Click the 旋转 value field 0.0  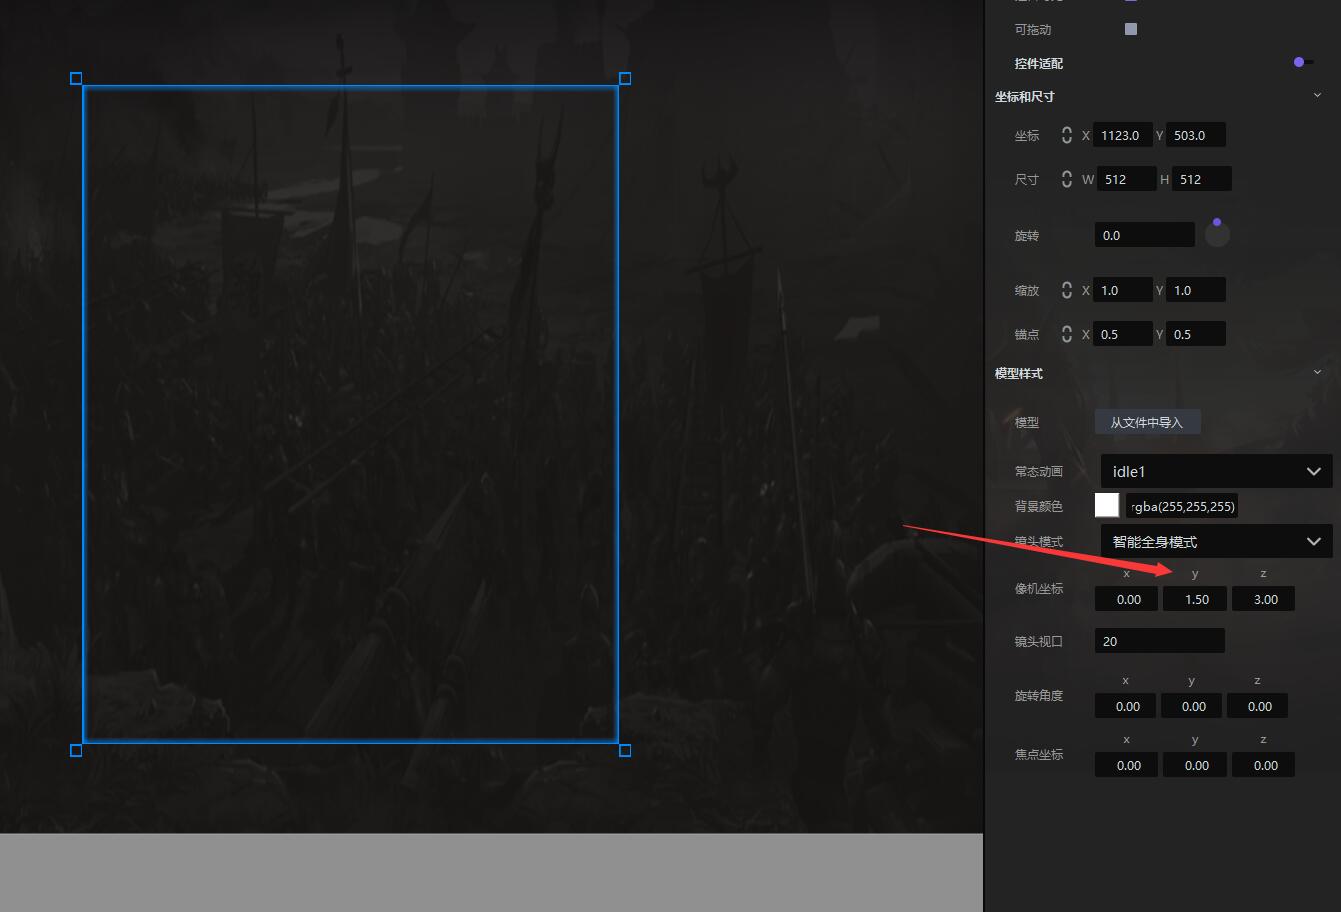click(1145, 235)
